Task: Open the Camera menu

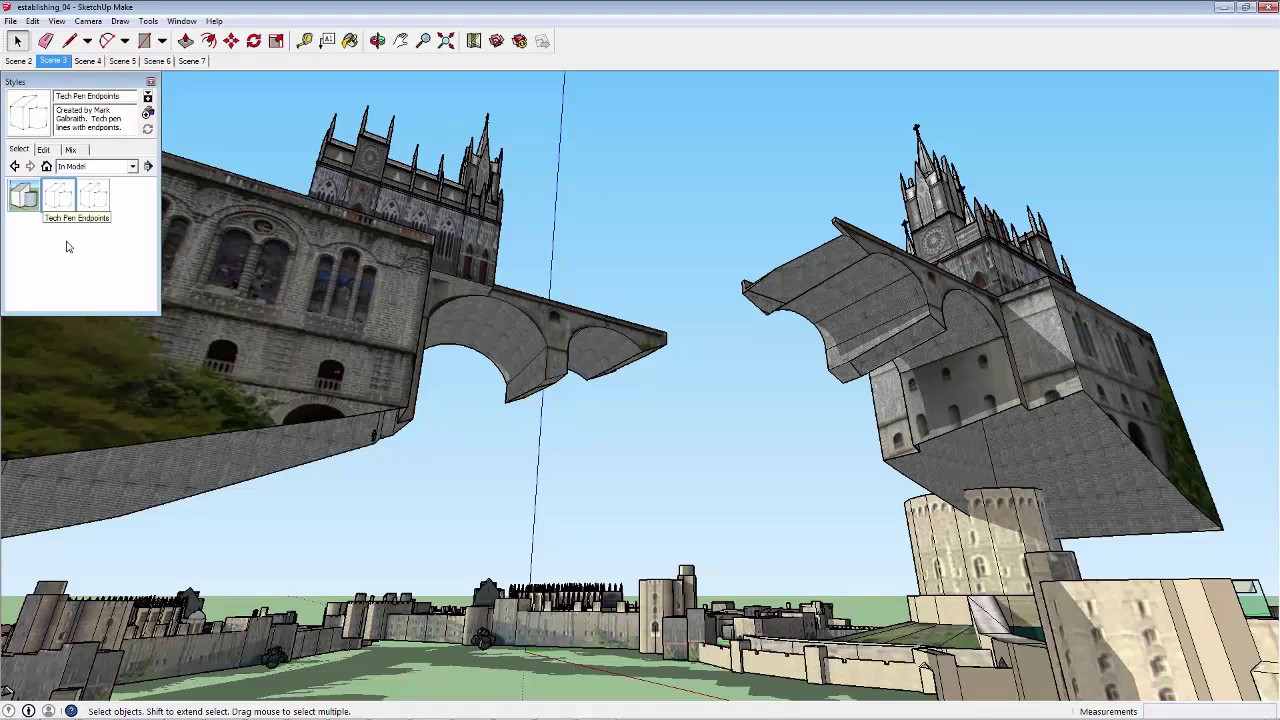Action: [88, 21]
